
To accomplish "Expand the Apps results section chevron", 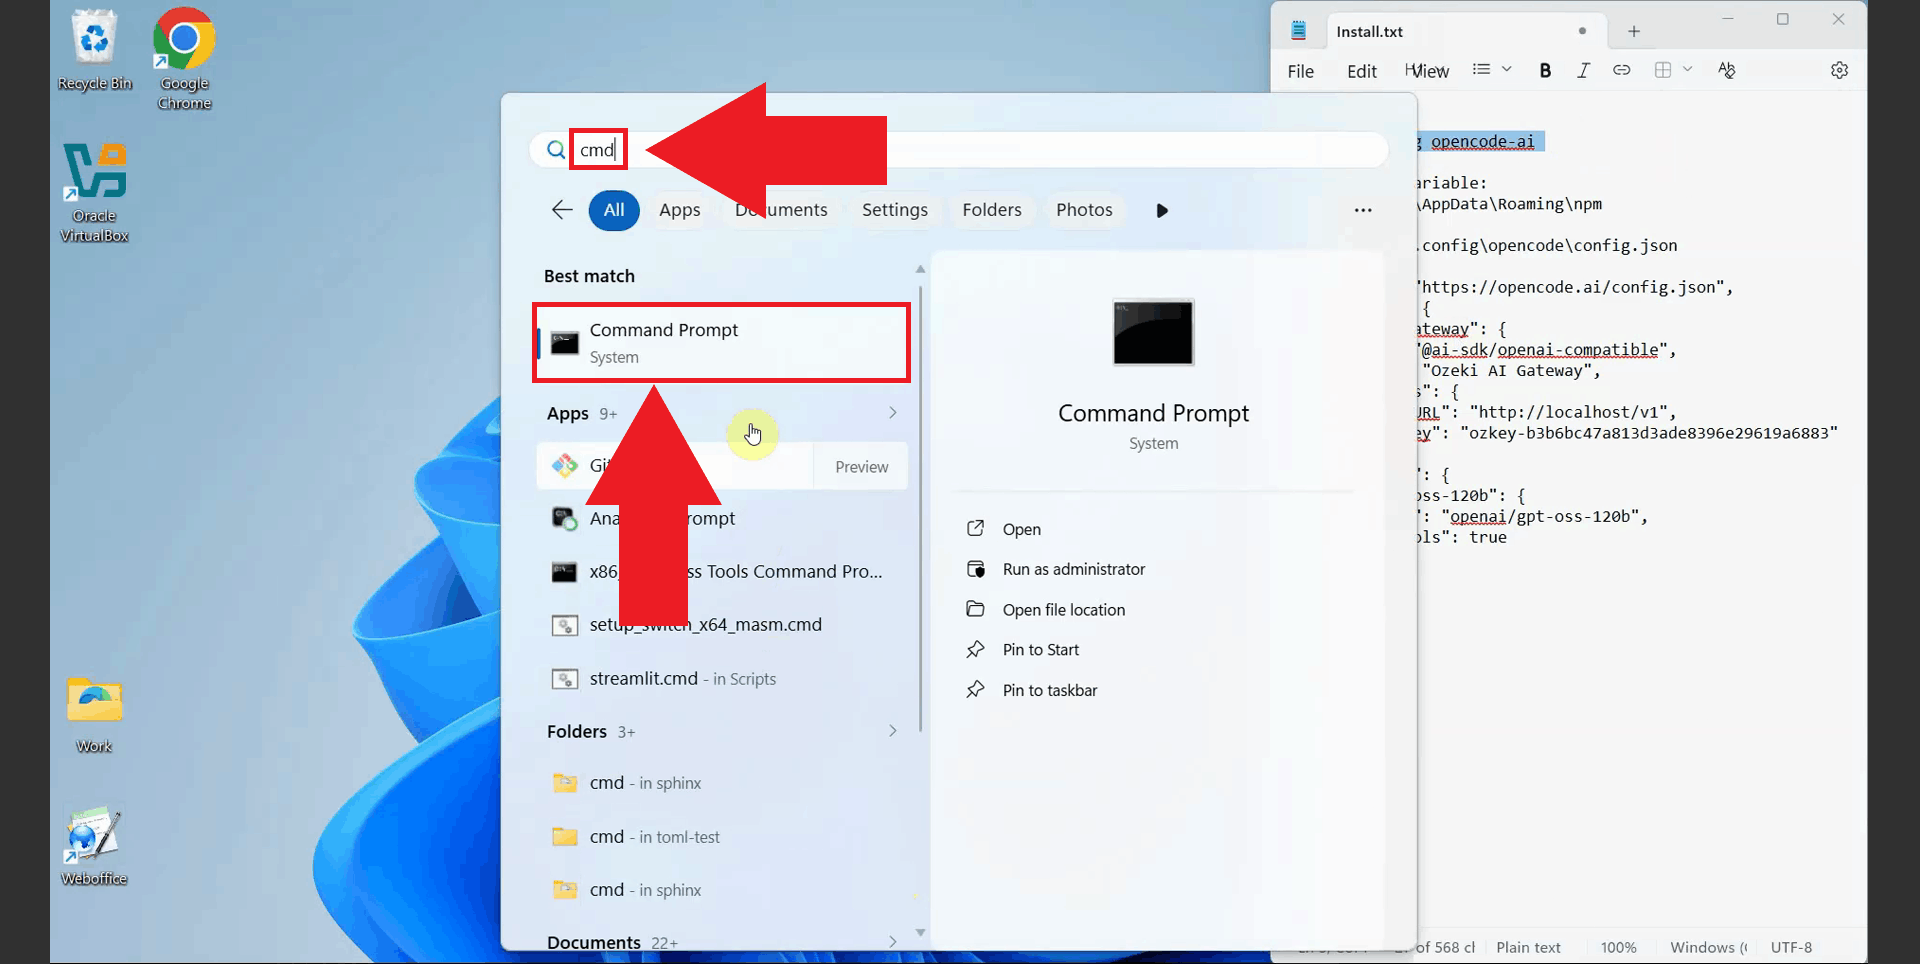I will coord(892,413).
